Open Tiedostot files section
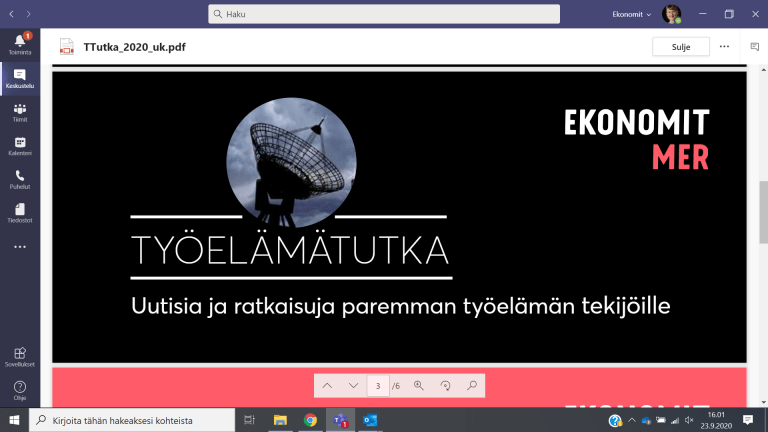 (20, 213)
